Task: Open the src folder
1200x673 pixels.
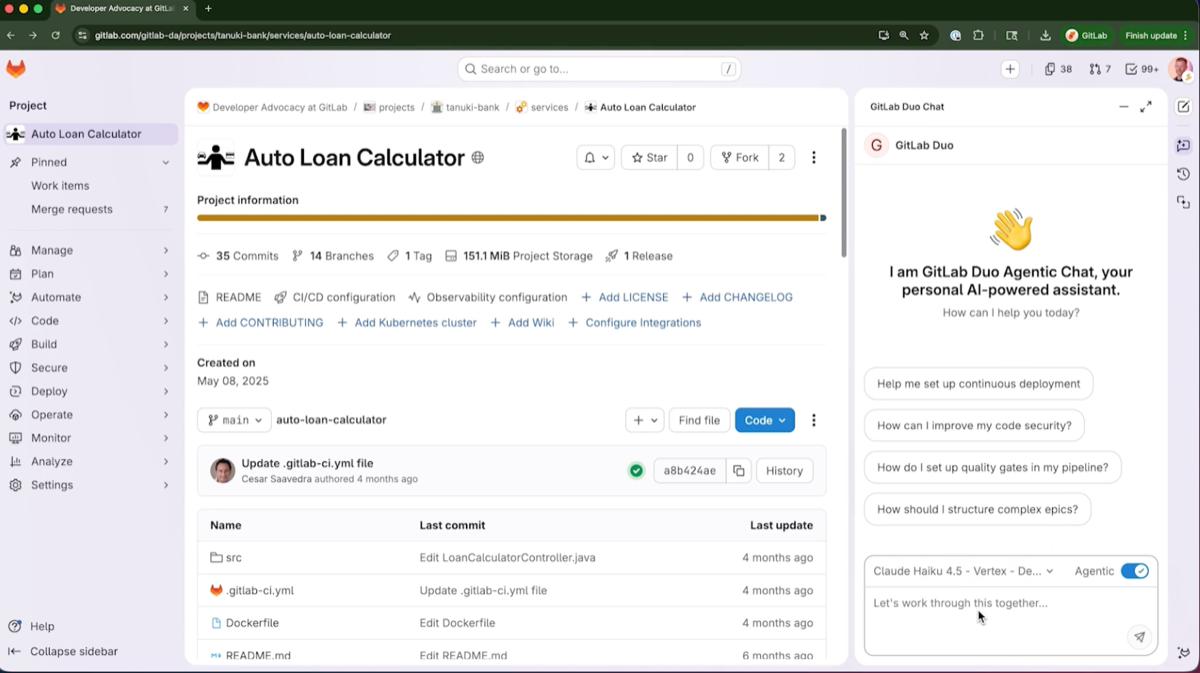Action: pos(233,558)
